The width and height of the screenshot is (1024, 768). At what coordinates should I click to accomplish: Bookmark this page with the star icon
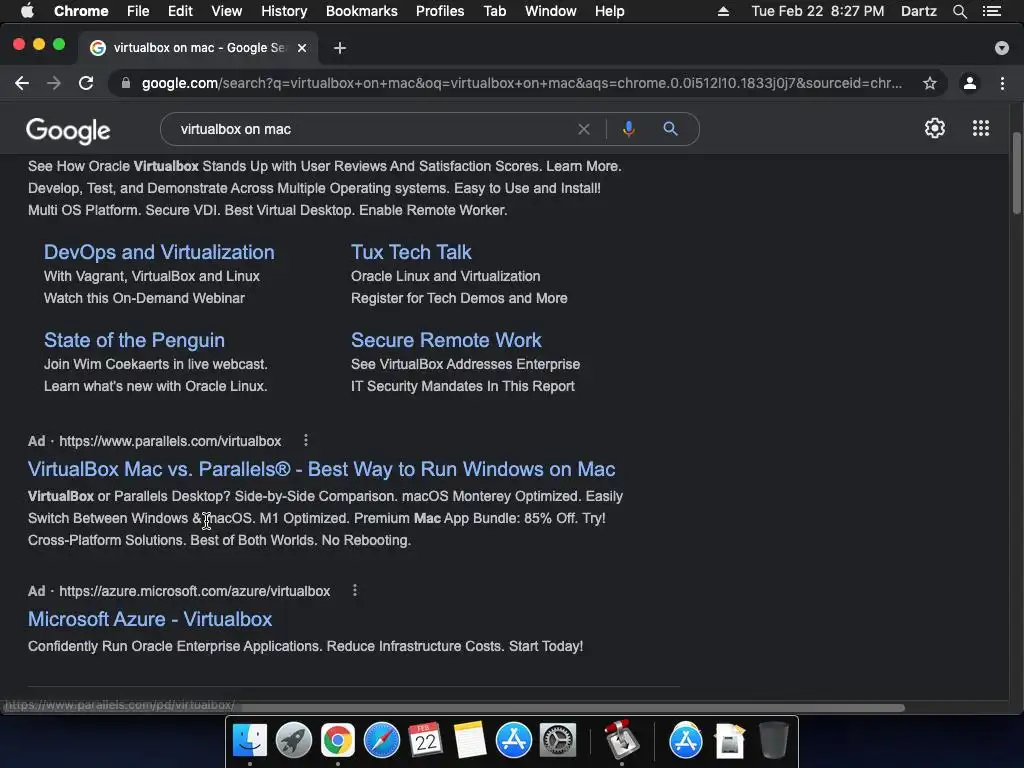[x=929, y=83]
